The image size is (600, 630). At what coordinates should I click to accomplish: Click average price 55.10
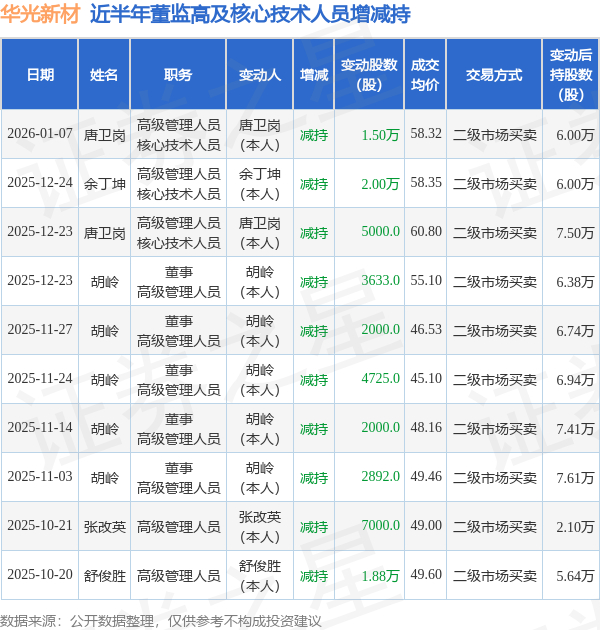coord(426,281)
